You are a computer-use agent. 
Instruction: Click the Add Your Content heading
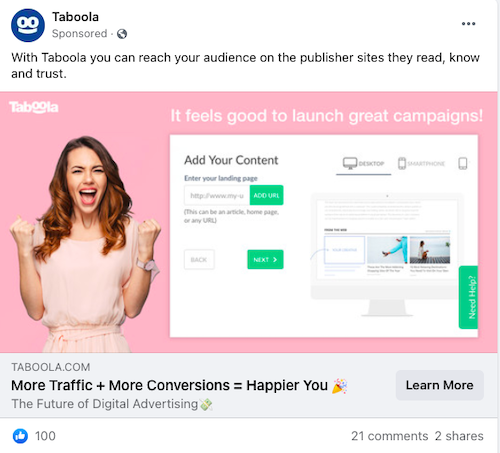[x=231, y=160]
